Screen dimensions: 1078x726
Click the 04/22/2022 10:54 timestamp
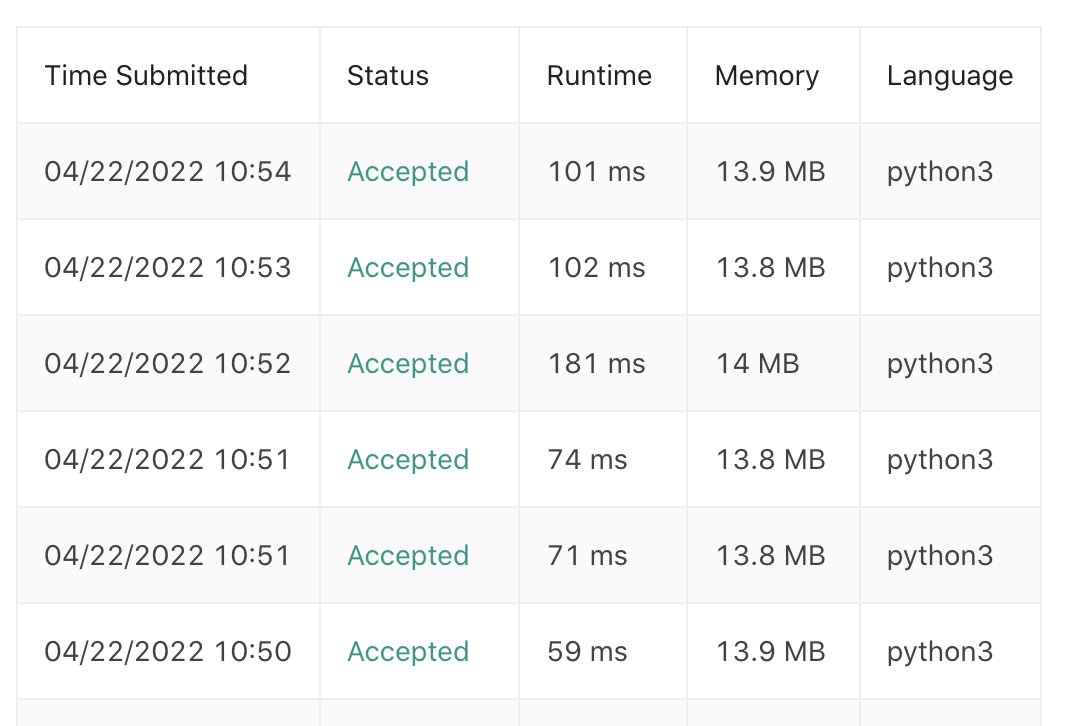168,172
